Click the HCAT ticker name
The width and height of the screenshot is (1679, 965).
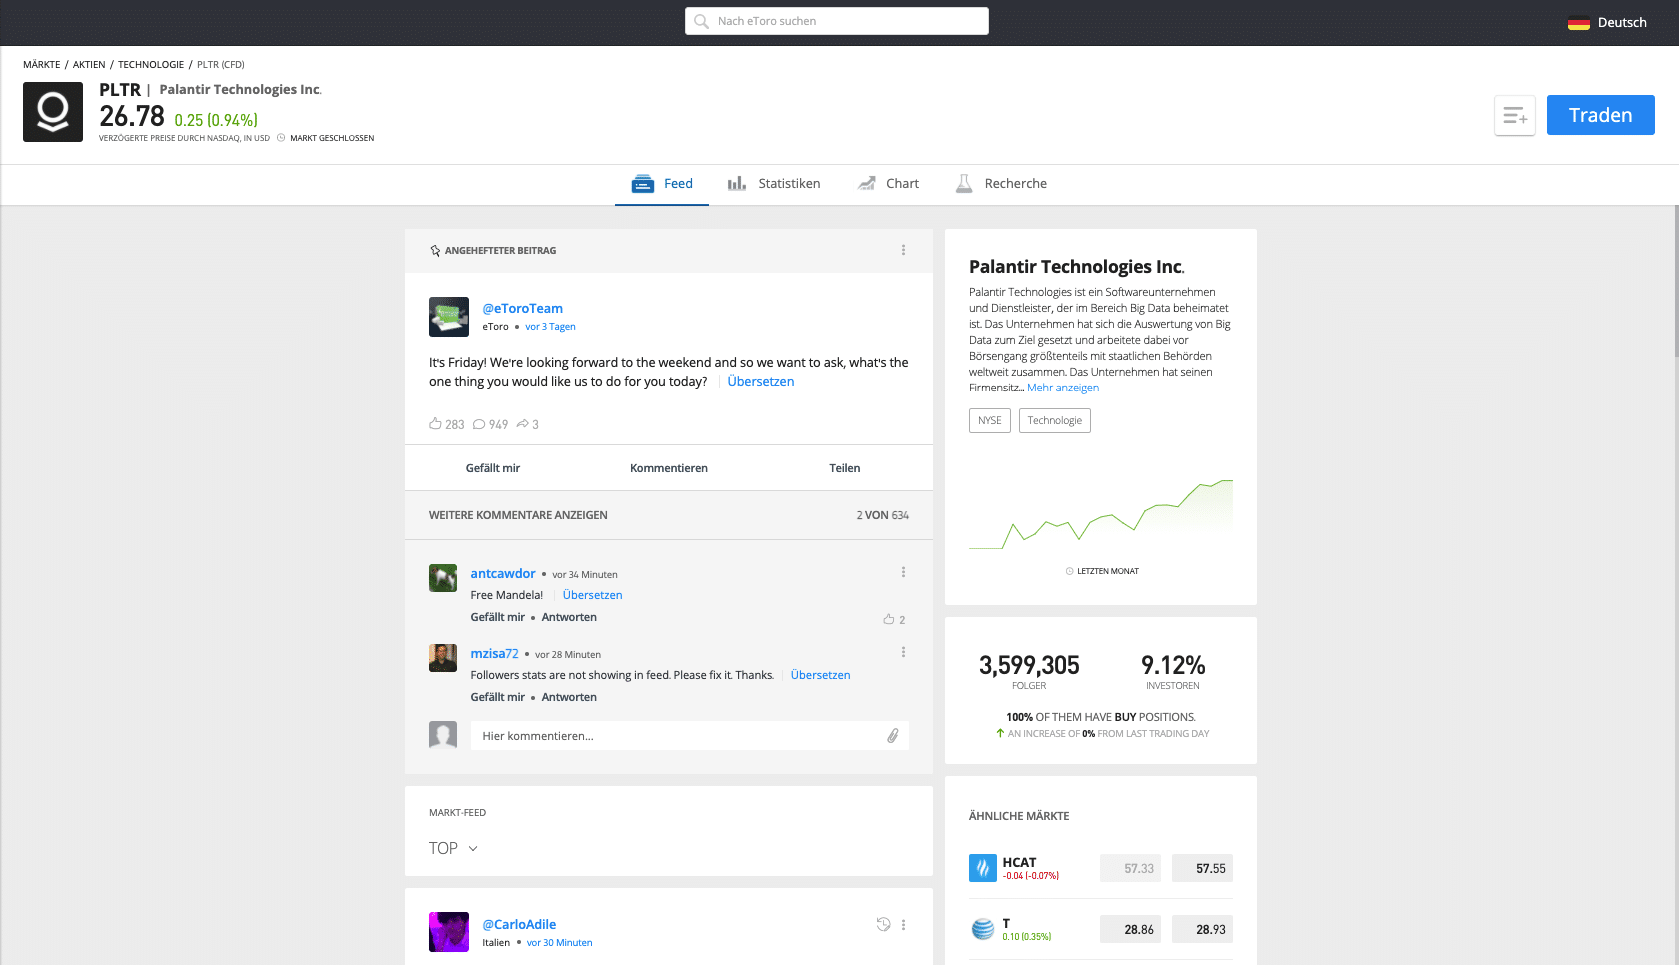[x=1019, y=862]
